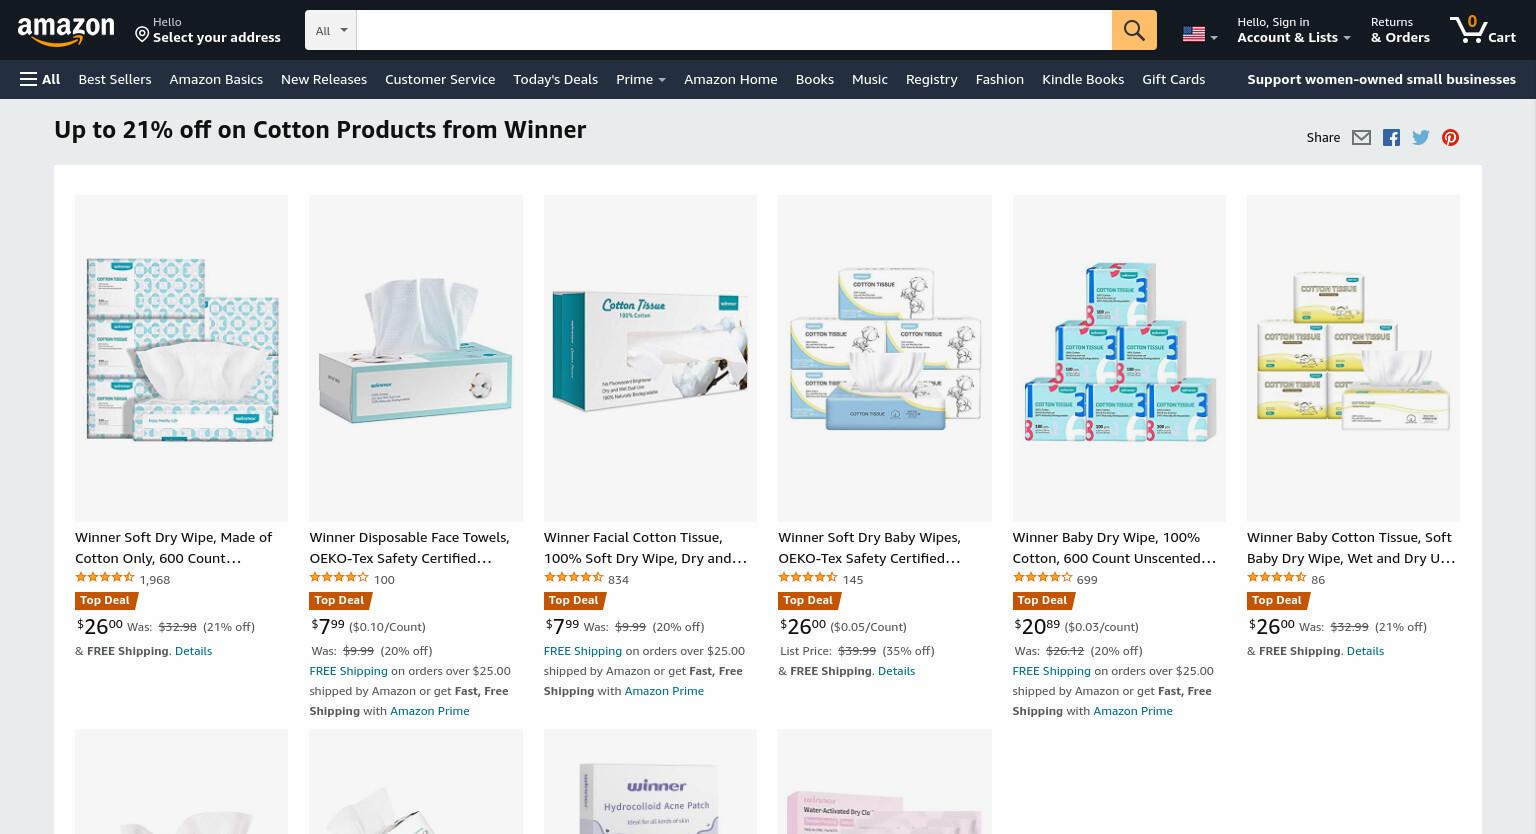The width and height of the screenshot is (1536, 834).
Task: Pin this deal on Pinterest
Action: coord(1450,138)
